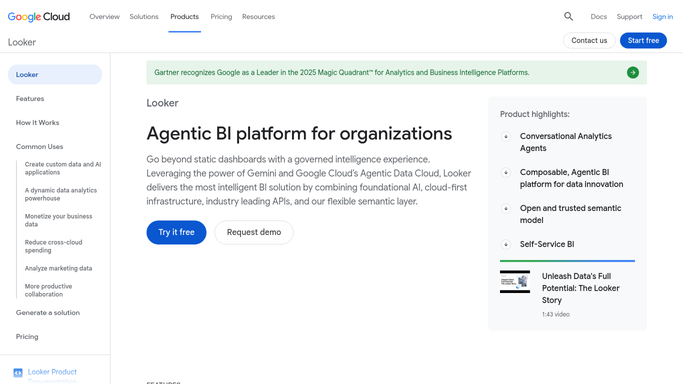Open Monetize your business data

(x=58, y=220)
